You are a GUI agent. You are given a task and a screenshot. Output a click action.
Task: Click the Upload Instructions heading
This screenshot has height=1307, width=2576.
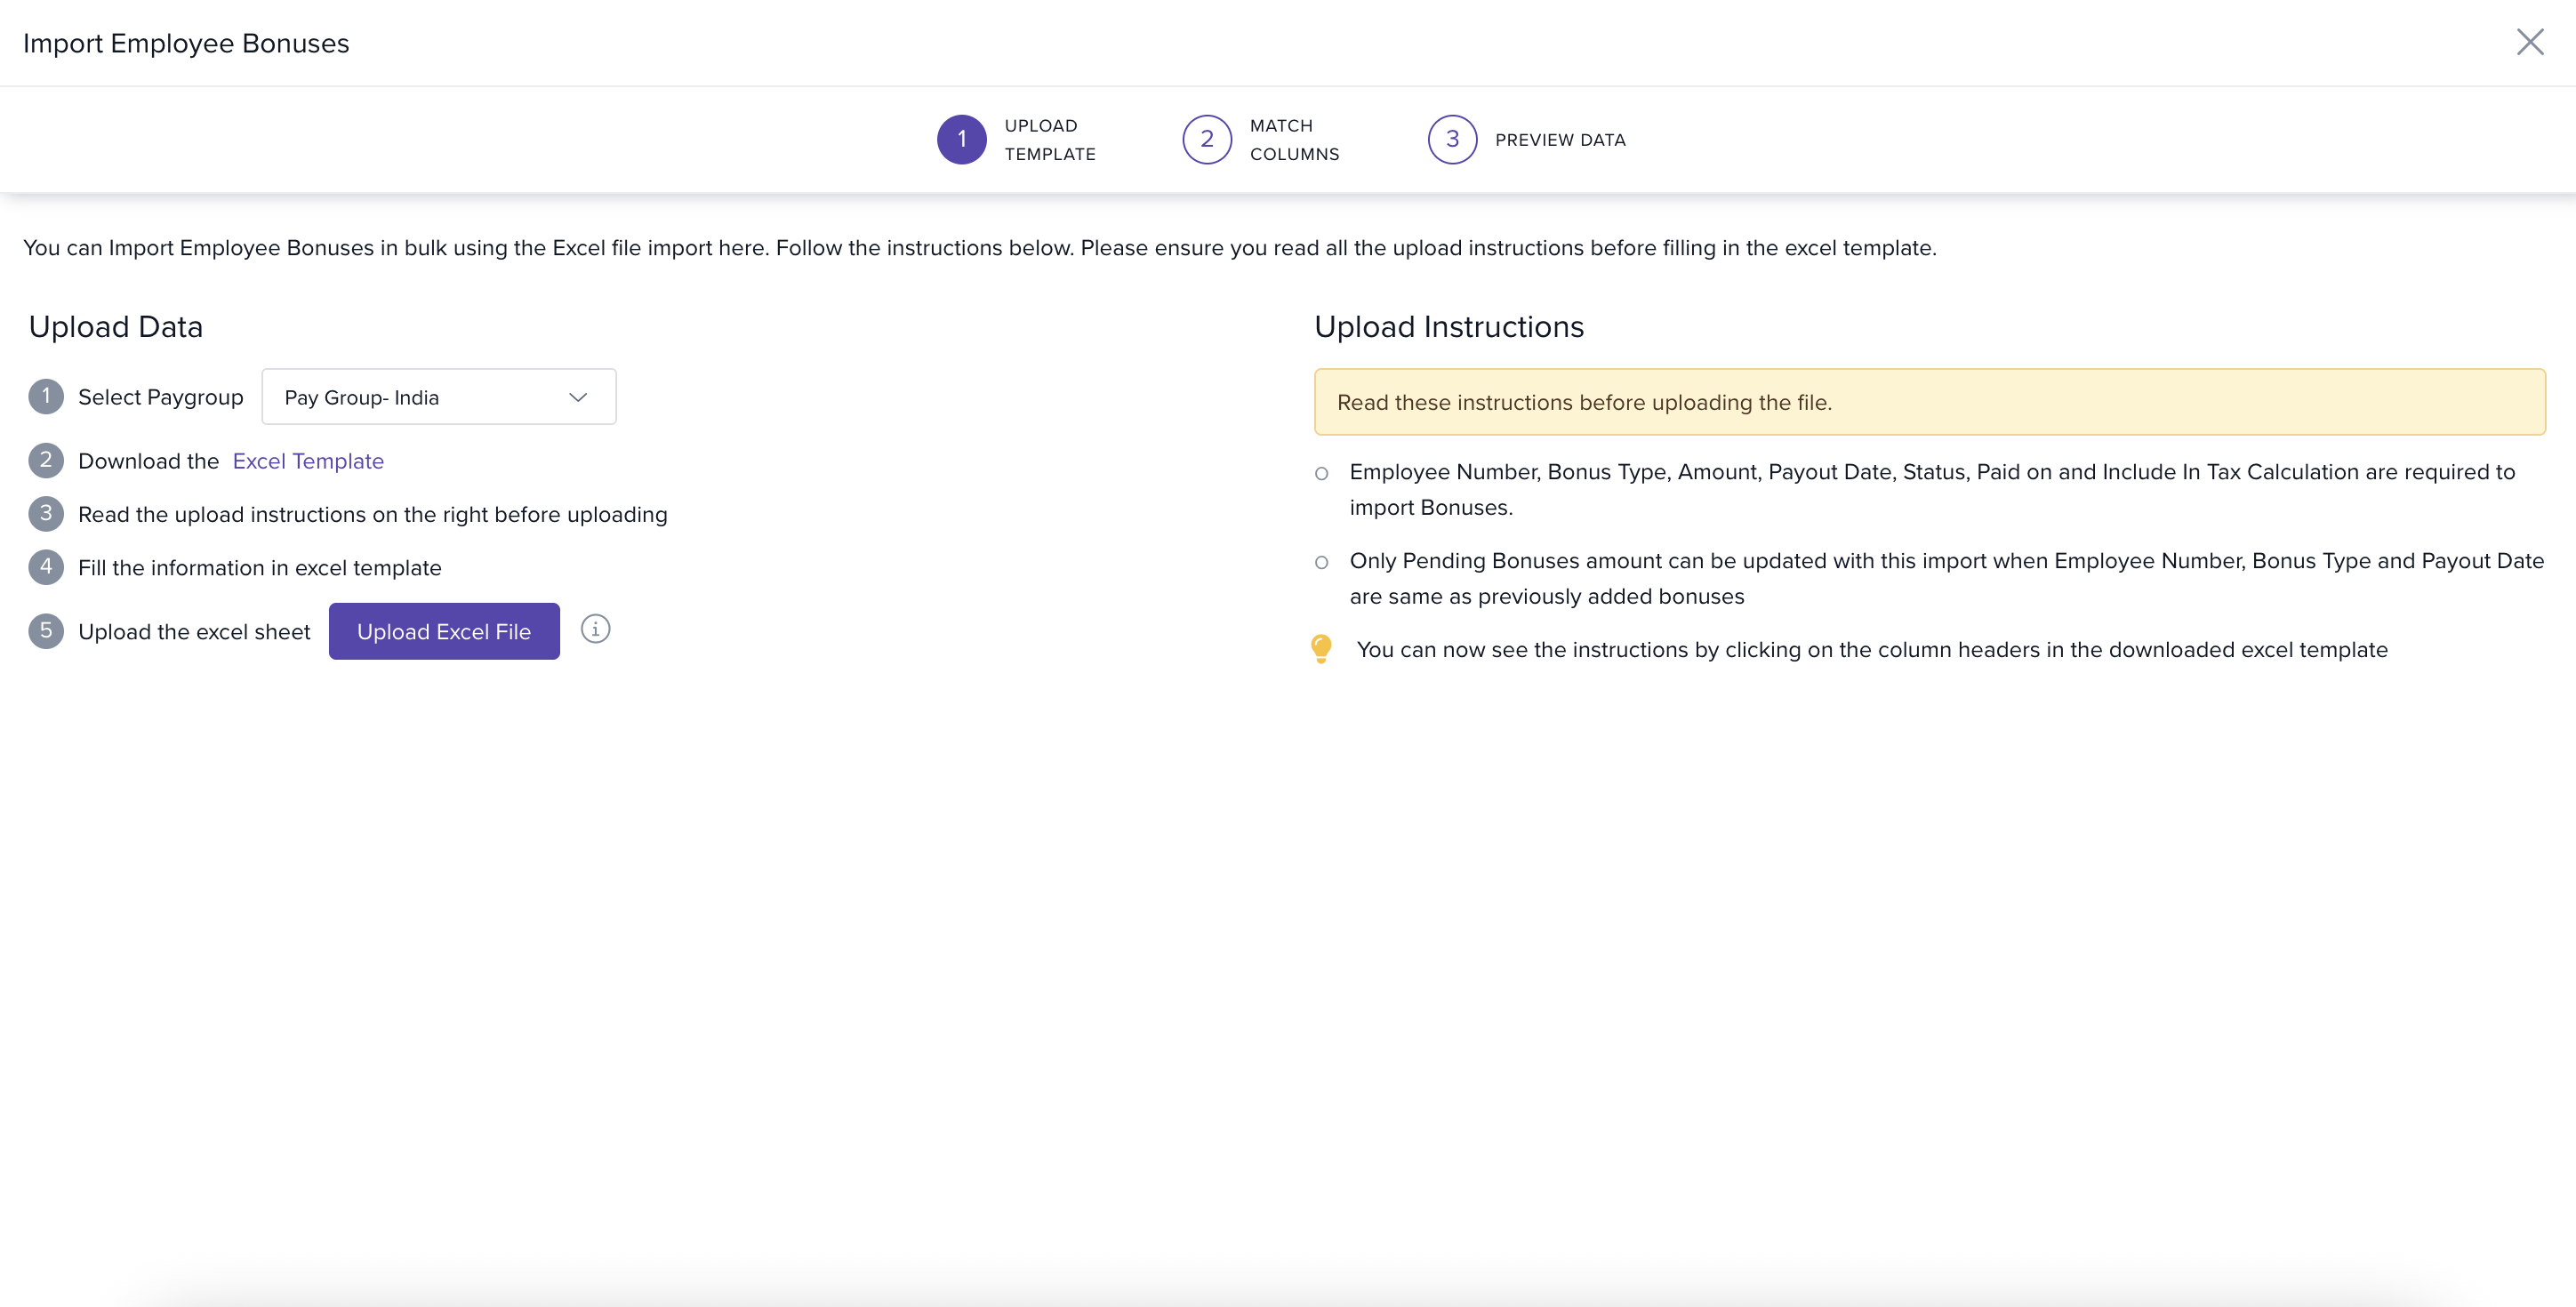tap(1448, 327)
